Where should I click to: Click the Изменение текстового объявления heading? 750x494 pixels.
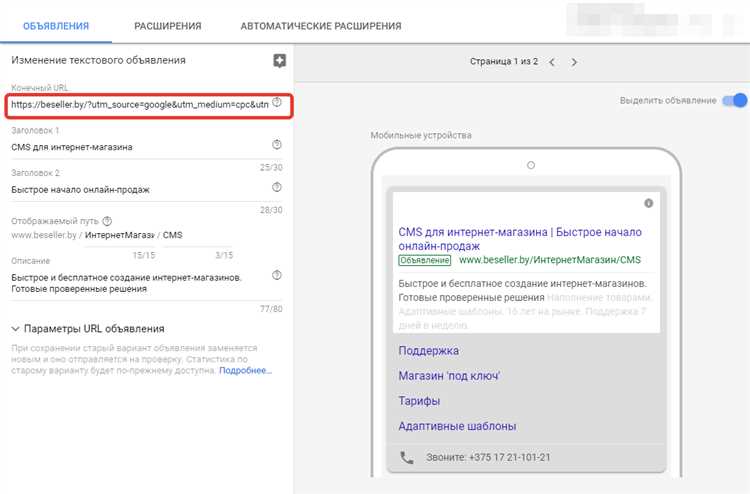98,60
